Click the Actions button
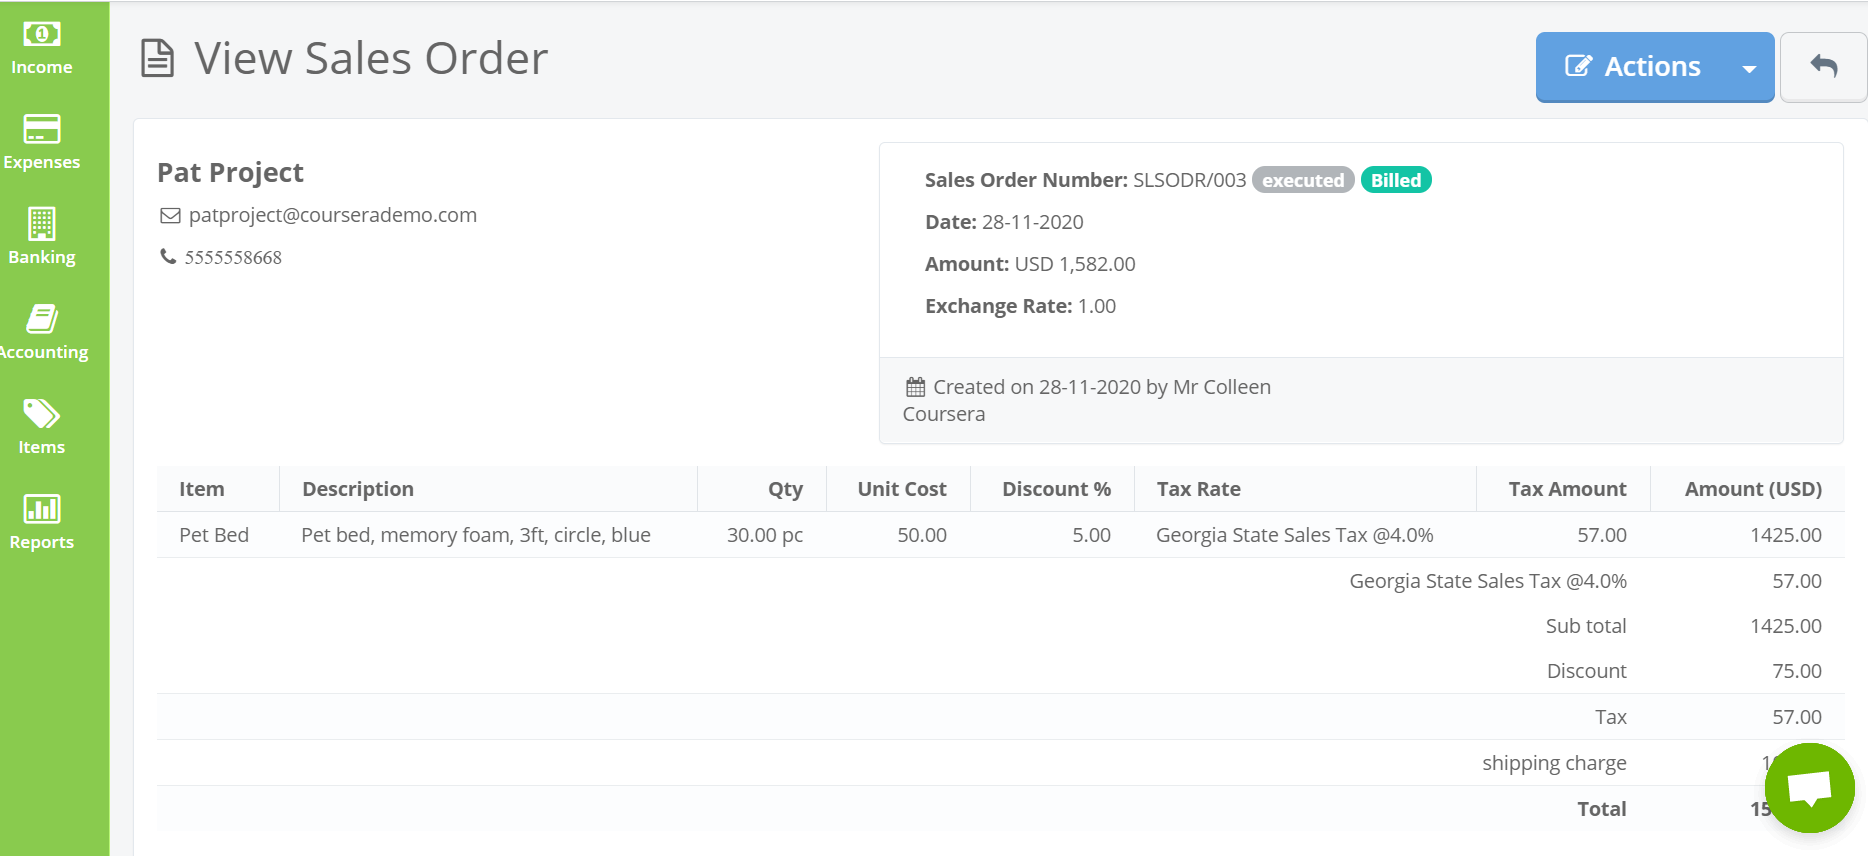Image resolution: width=1868 pixels, height=856 pixels. [x=1634, y=67]
